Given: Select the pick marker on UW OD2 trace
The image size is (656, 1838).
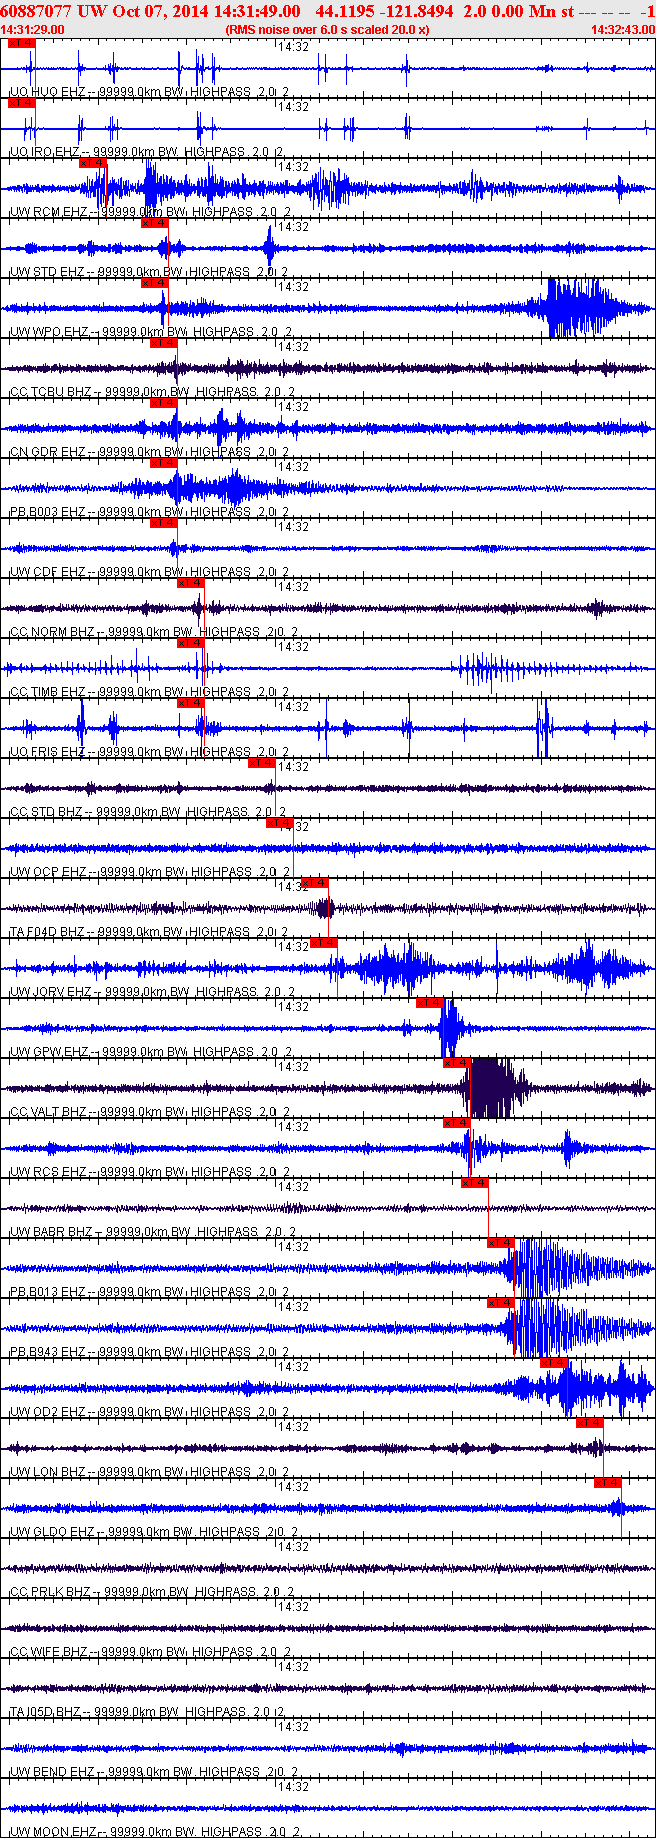Looking at the screenshot, I should (x=553, y=1363).
